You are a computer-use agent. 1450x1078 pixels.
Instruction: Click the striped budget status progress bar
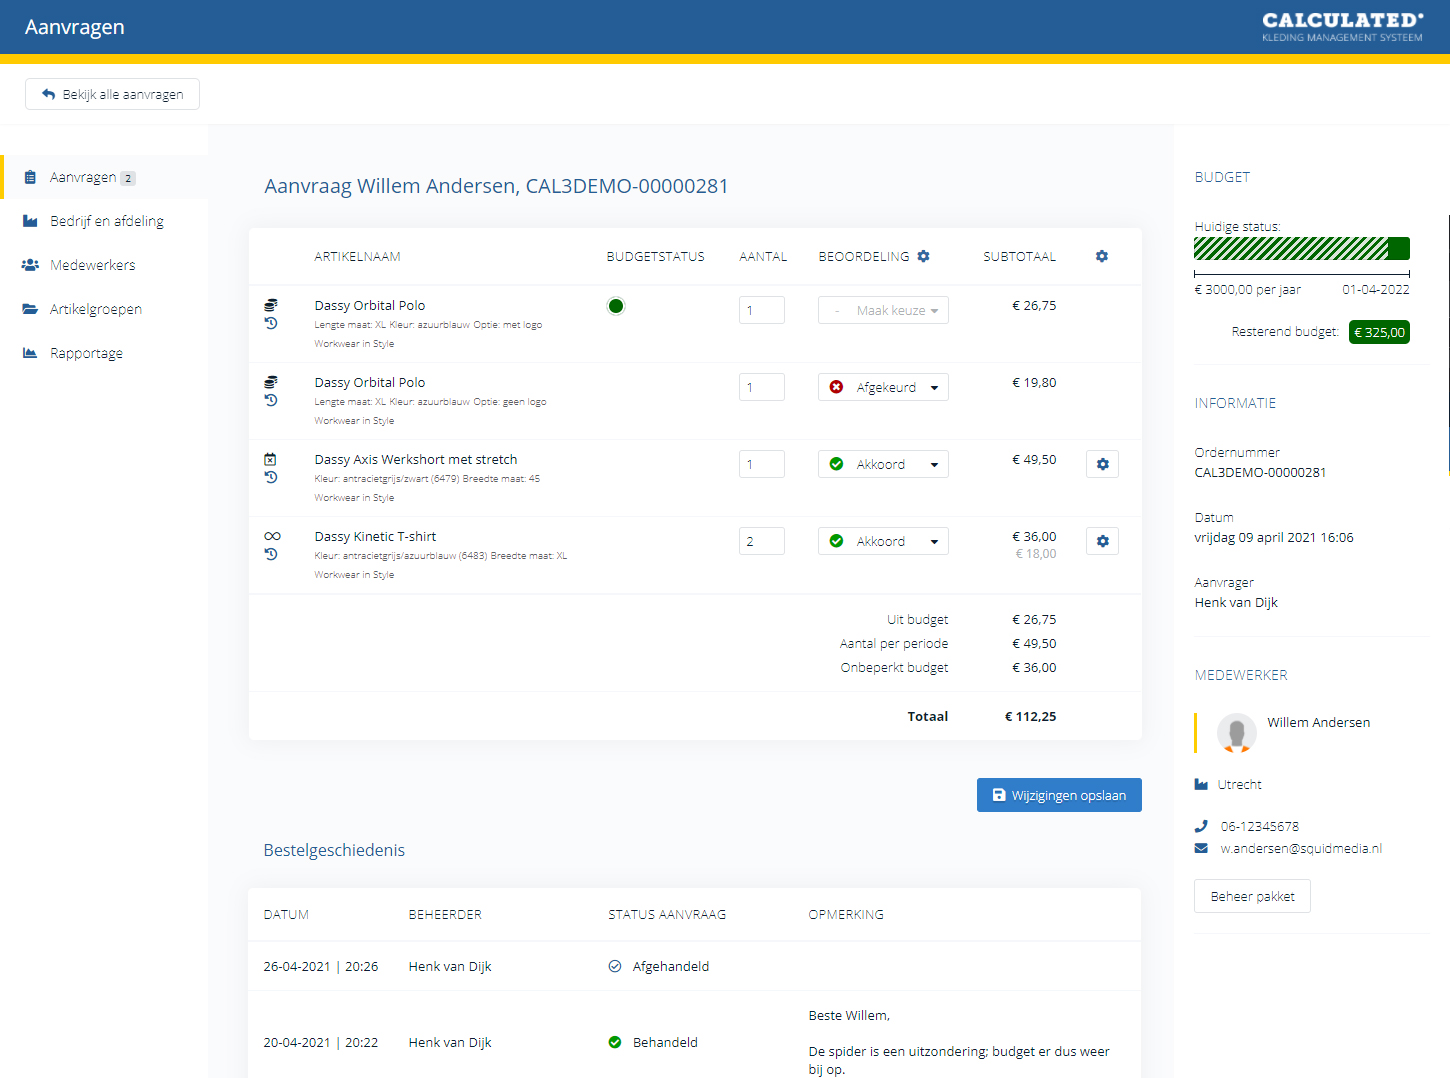coord(1301,248)
